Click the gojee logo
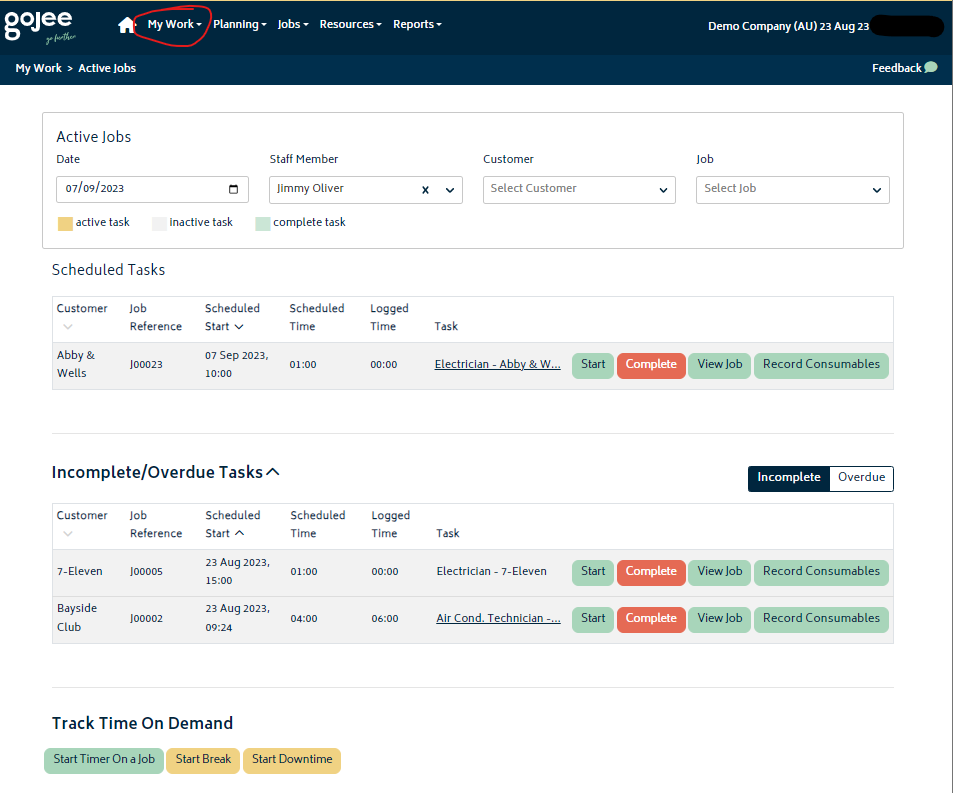 [x=40, y=27]
